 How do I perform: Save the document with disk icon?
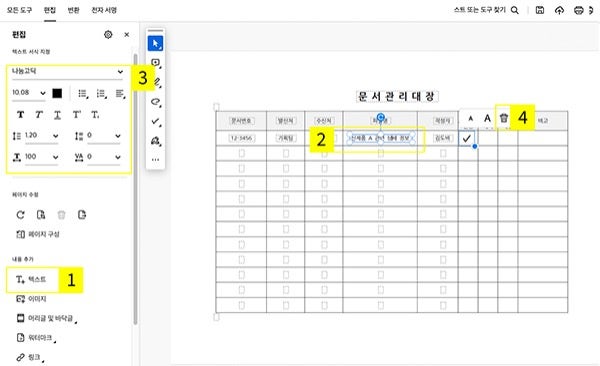pos(540,10)
